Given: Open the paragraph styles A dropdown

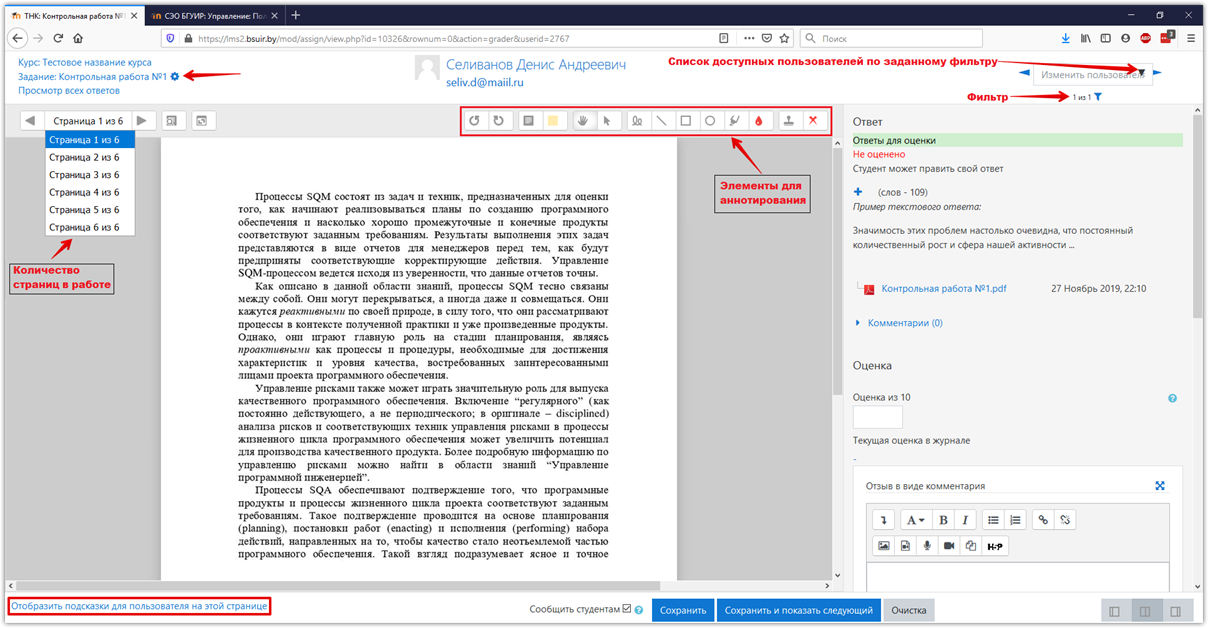Looking at the screenshot, I should 914,520.
